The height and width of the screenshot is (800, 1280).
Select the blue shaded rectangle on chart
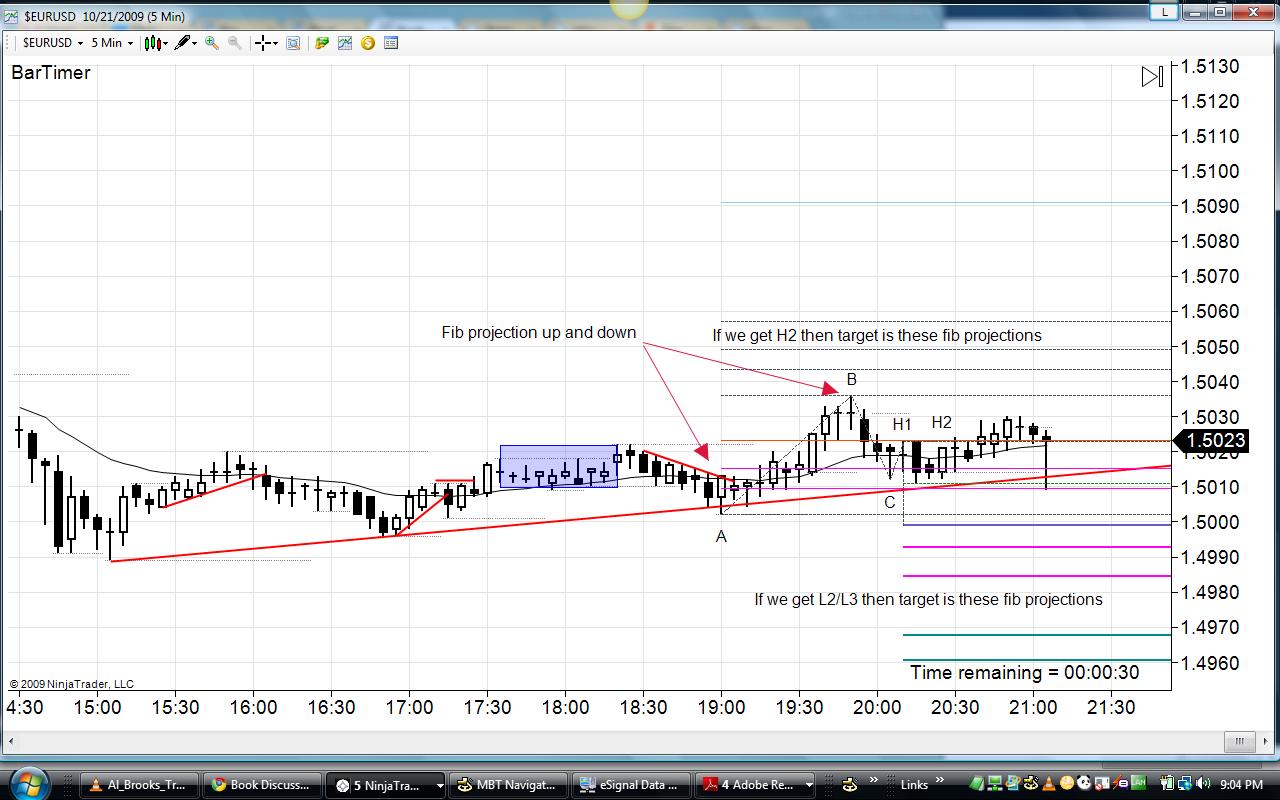pos(559,465)
